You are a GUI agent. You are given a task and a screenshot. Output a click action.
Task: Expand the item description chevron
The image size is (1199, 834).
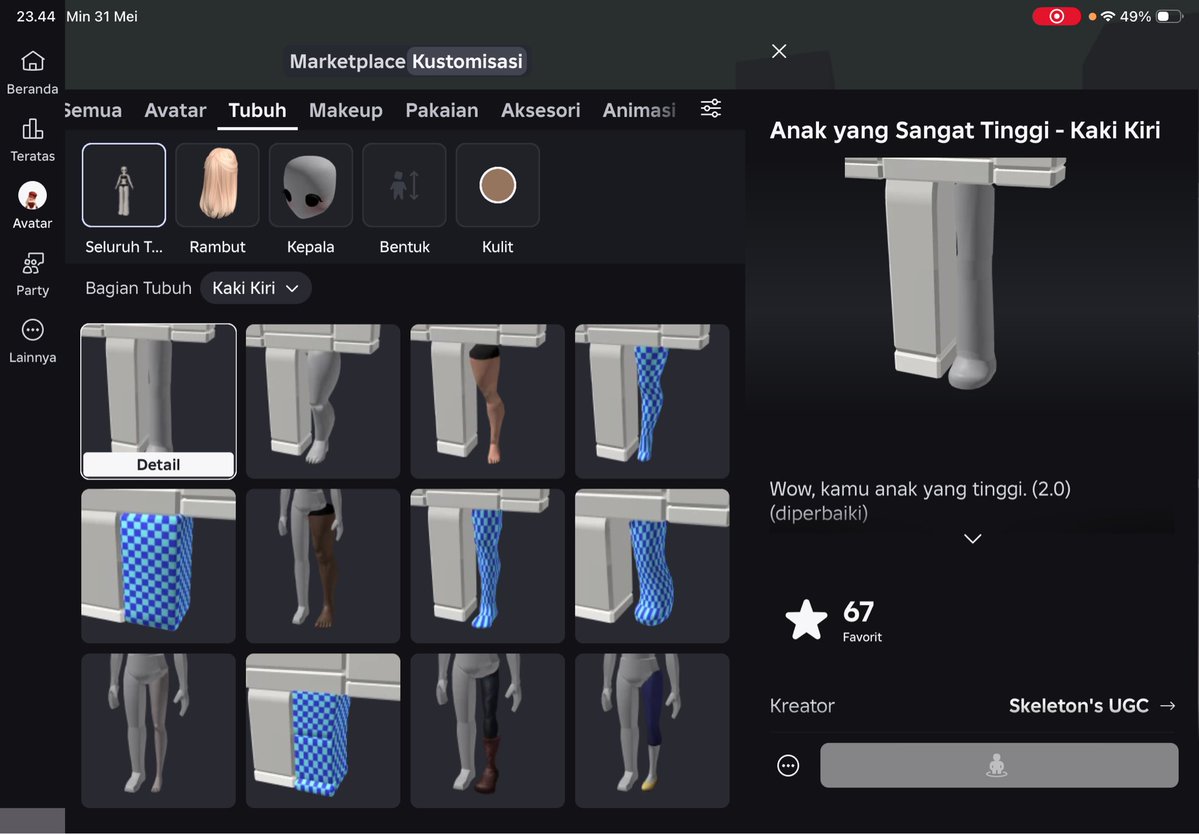tap(973, 538)
